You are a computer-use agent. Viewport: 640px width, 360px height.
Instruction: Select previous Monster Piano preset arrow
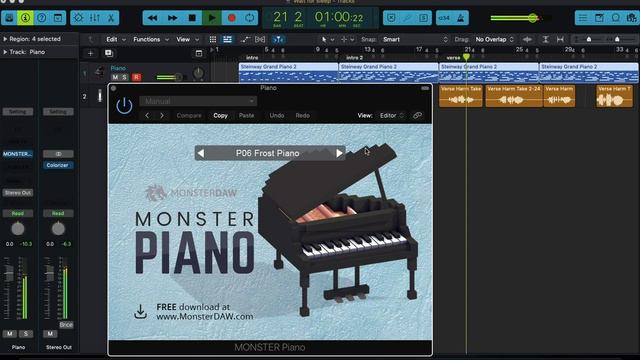[x=201, y=153]
